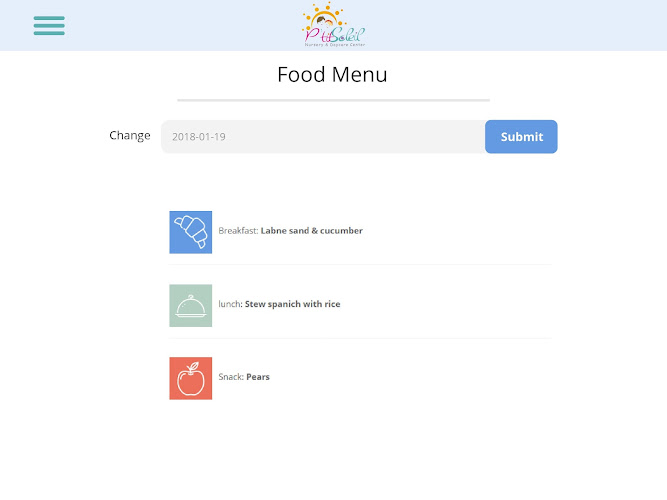Screen dimensions: 667x500
Task: Click the blue croissant breakfast icon
Action: 191,232
